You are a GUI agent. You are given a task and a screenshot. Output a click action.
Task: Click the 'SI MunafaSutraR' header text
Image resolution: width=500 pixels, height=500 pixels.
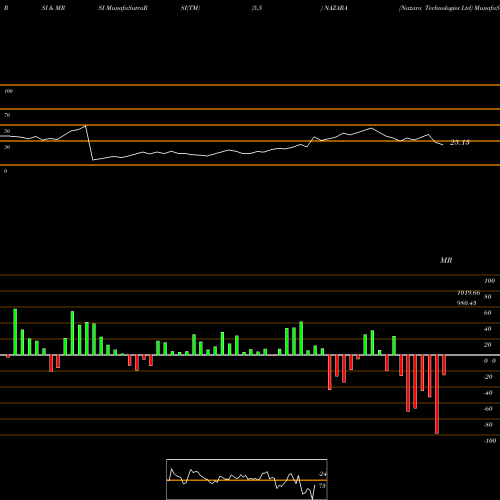[123, 8]
